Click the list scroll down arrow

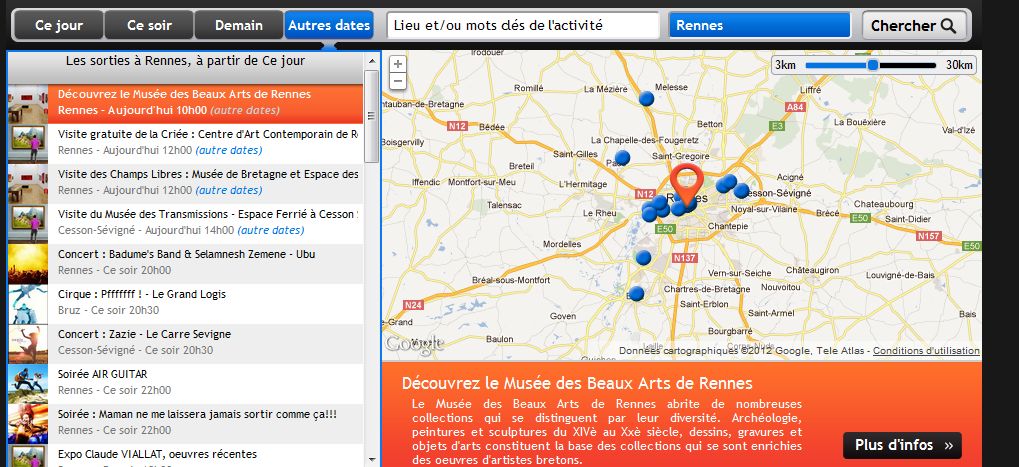click(372, 460)
